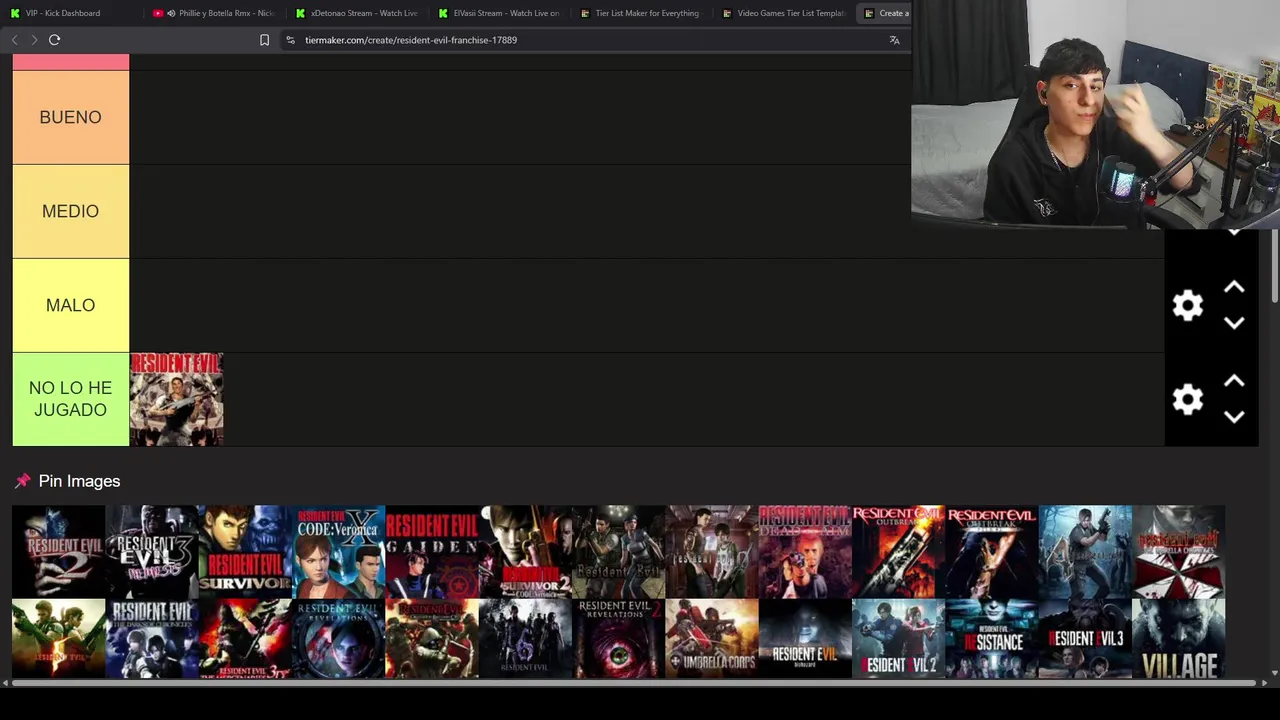Select Resident Evil 2 remake thumbnail
This screenshot has height=720, width=1280.
pos(899,639)
